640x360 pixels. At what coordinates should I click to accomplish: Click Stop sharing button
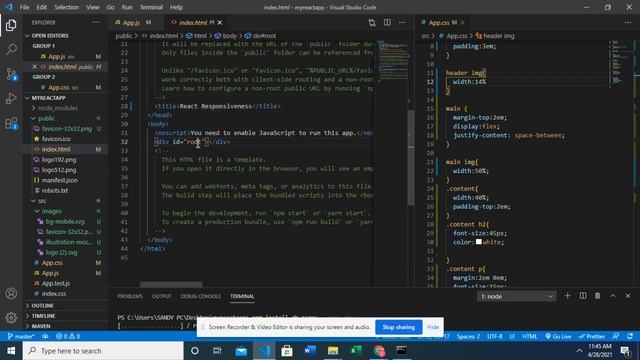click(399, 327)
